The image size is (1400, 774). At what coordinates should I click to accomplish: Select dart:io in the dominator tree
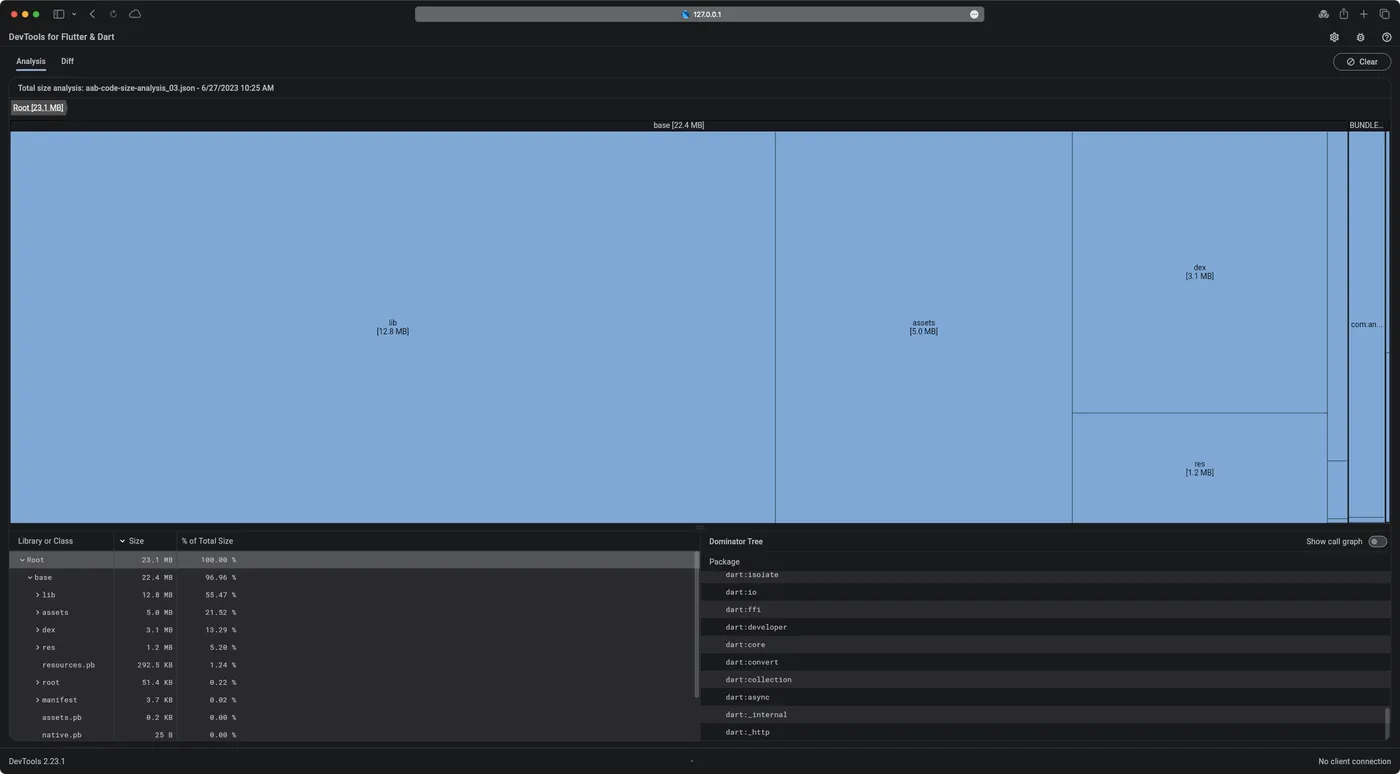[1045, 592]
